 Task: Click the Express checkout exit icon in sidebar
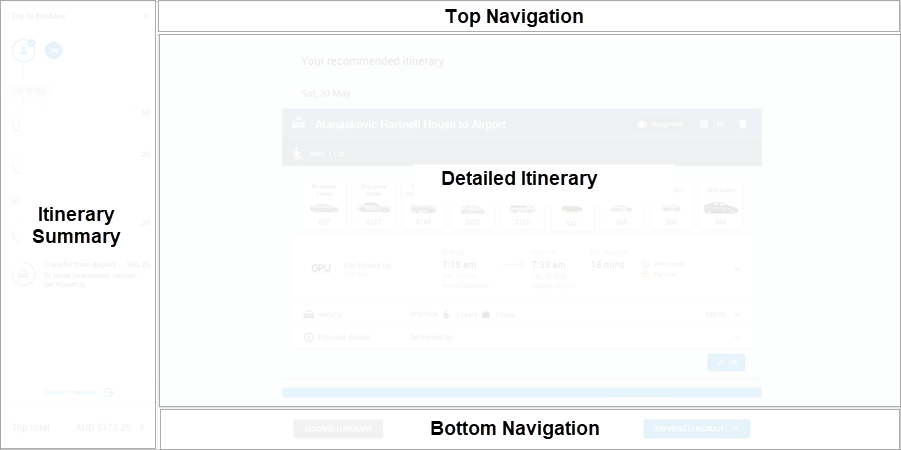click(x=109, y=392)
